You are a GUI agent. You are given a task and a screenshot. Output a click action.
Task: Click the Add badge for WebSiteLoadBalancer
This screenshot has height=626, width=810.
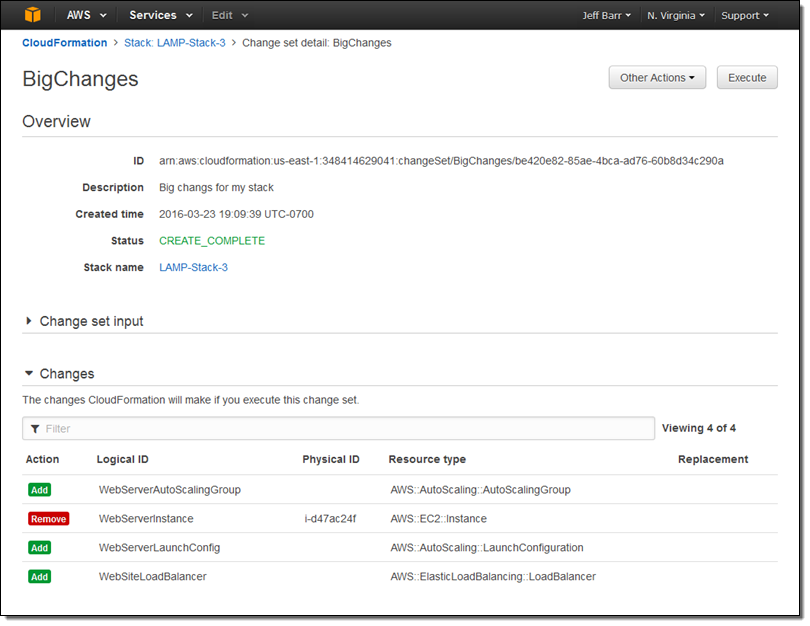[39, 577]
